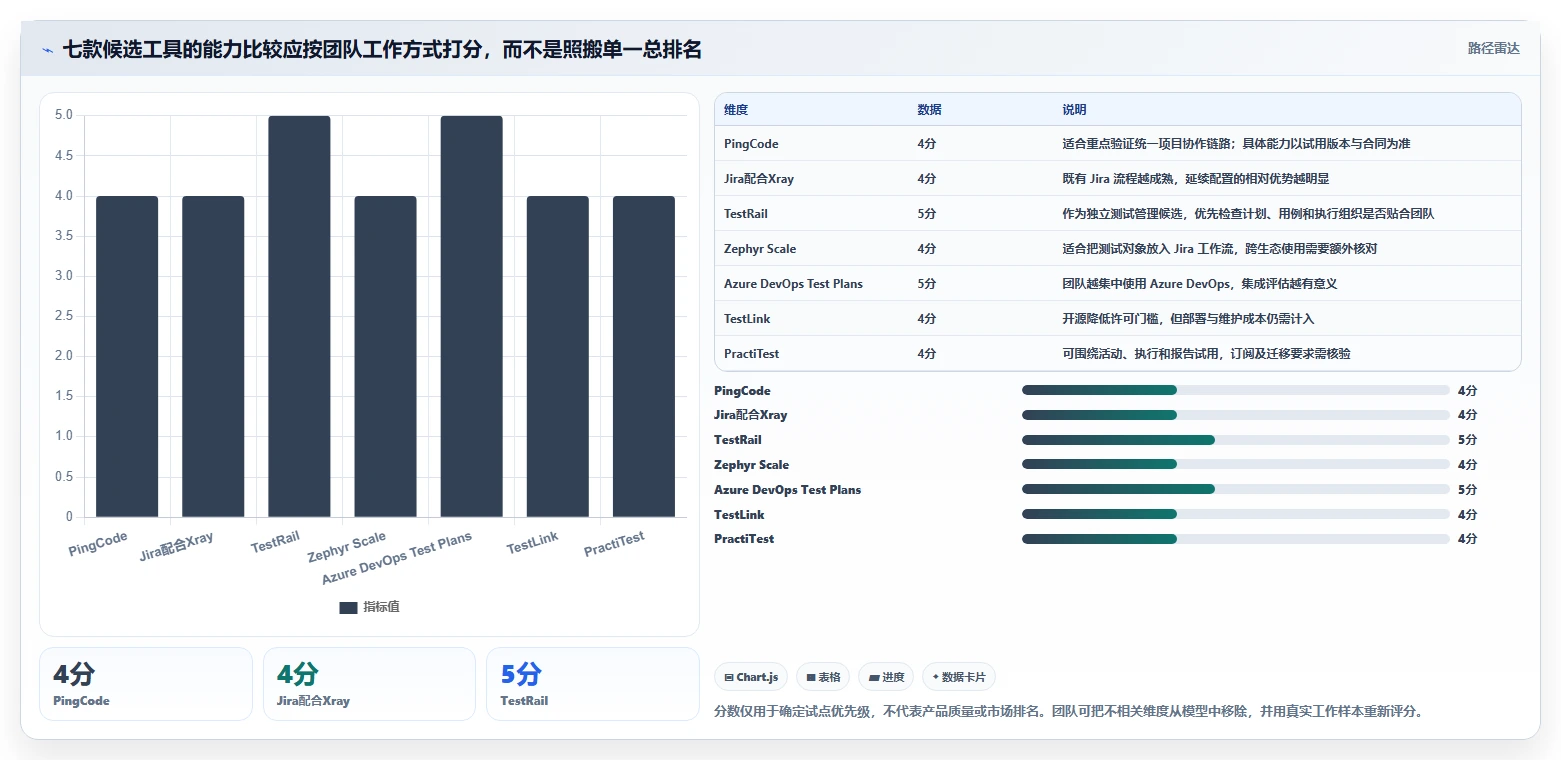The width and height of the screenshot is (1561, 760).
Task: Select the Jira配合Xray cell in the table
Action: (x=759, y=179)
